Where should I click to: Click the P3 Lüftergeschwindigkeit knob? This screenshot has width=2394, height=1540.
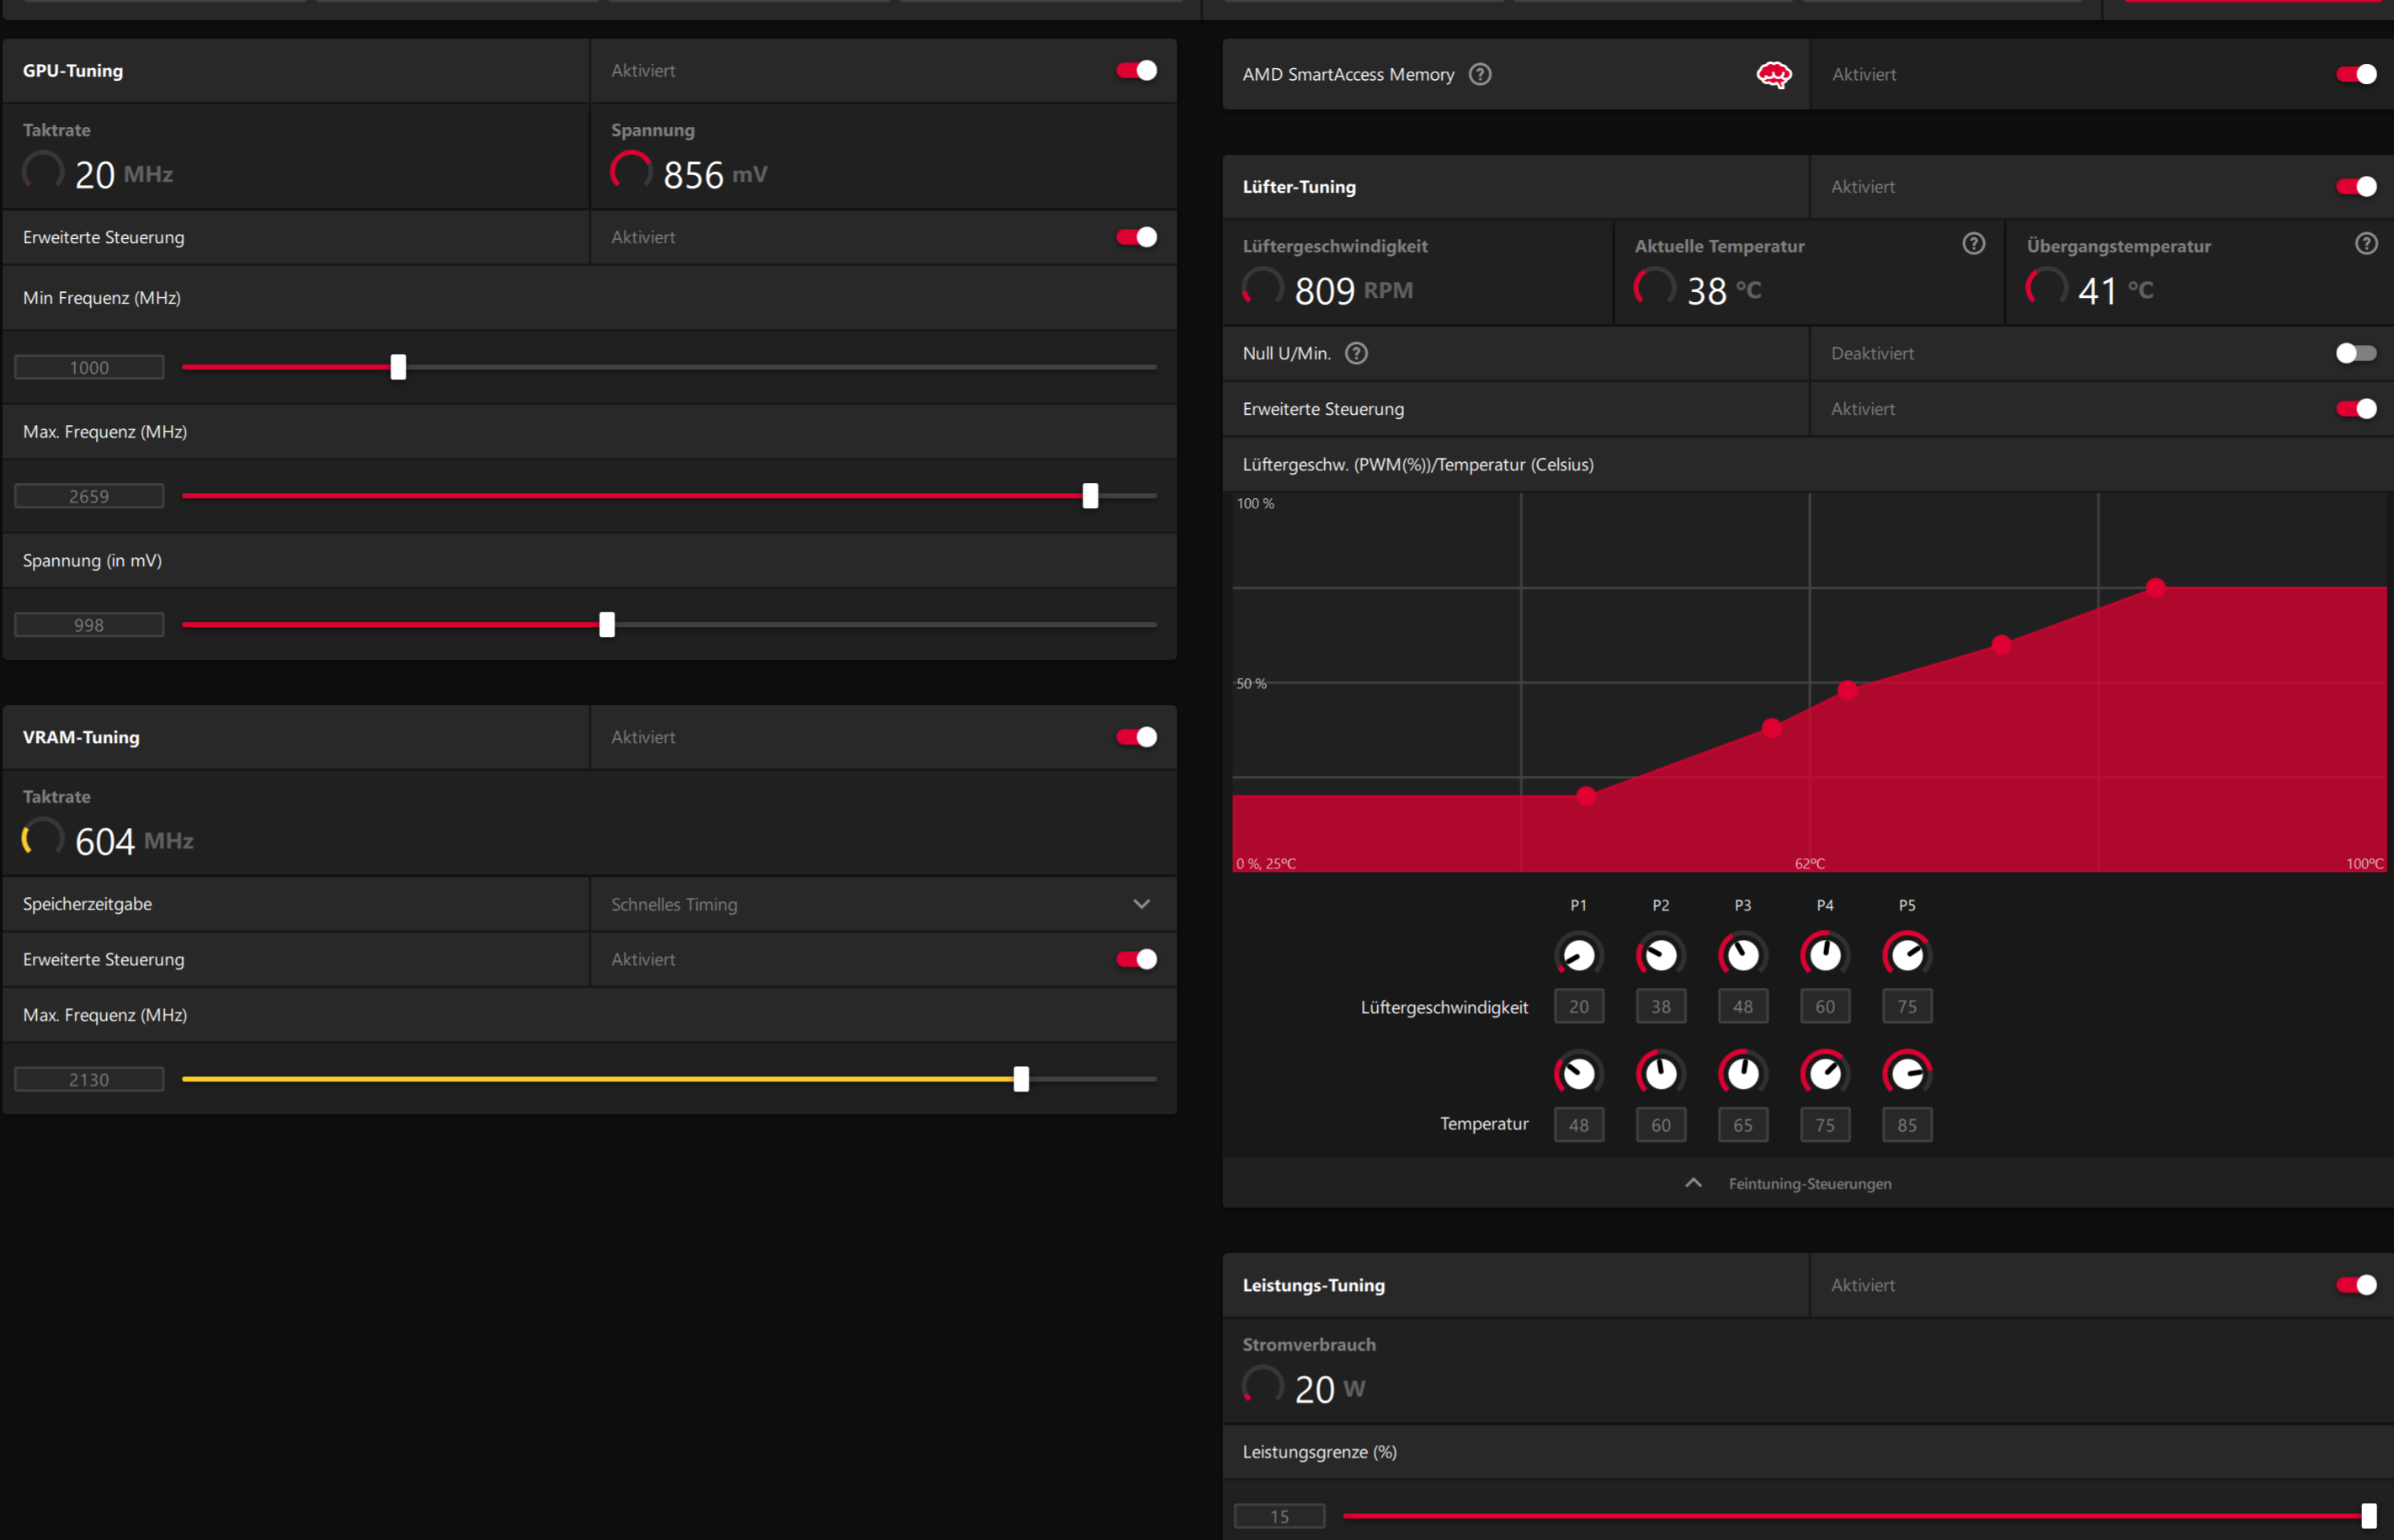(x=1743, y=954)
